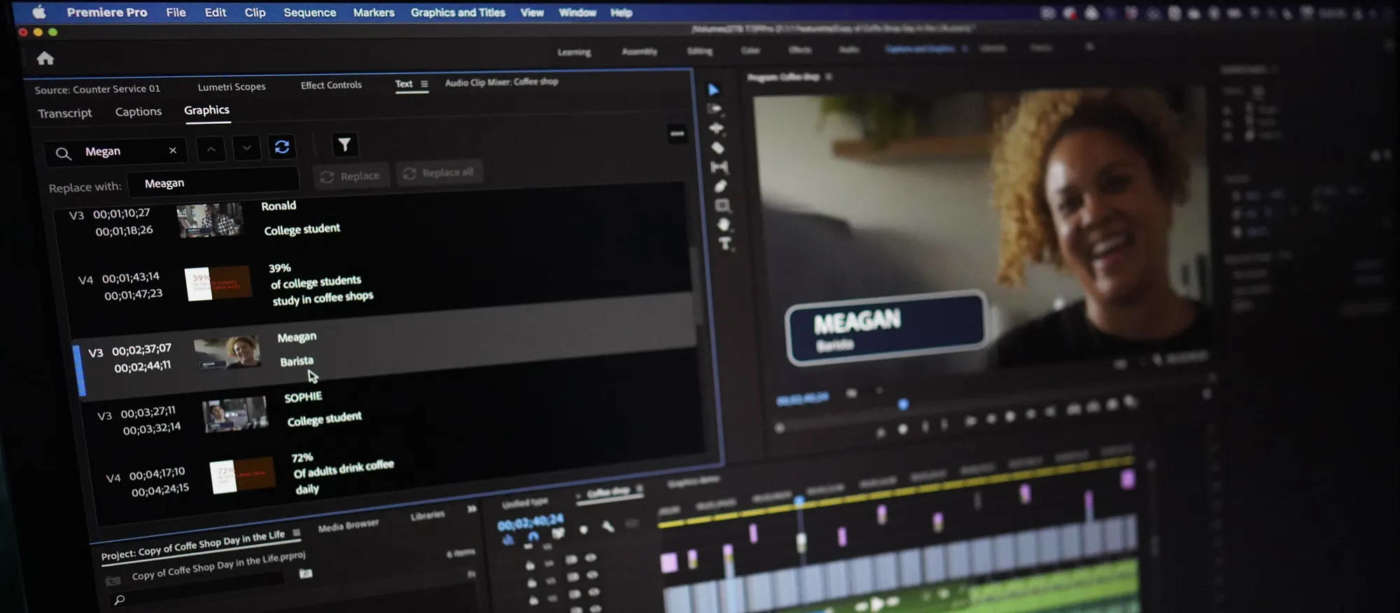1400x613 pixels.
Task: Click the Replace with text field
Action: [214, 183]
